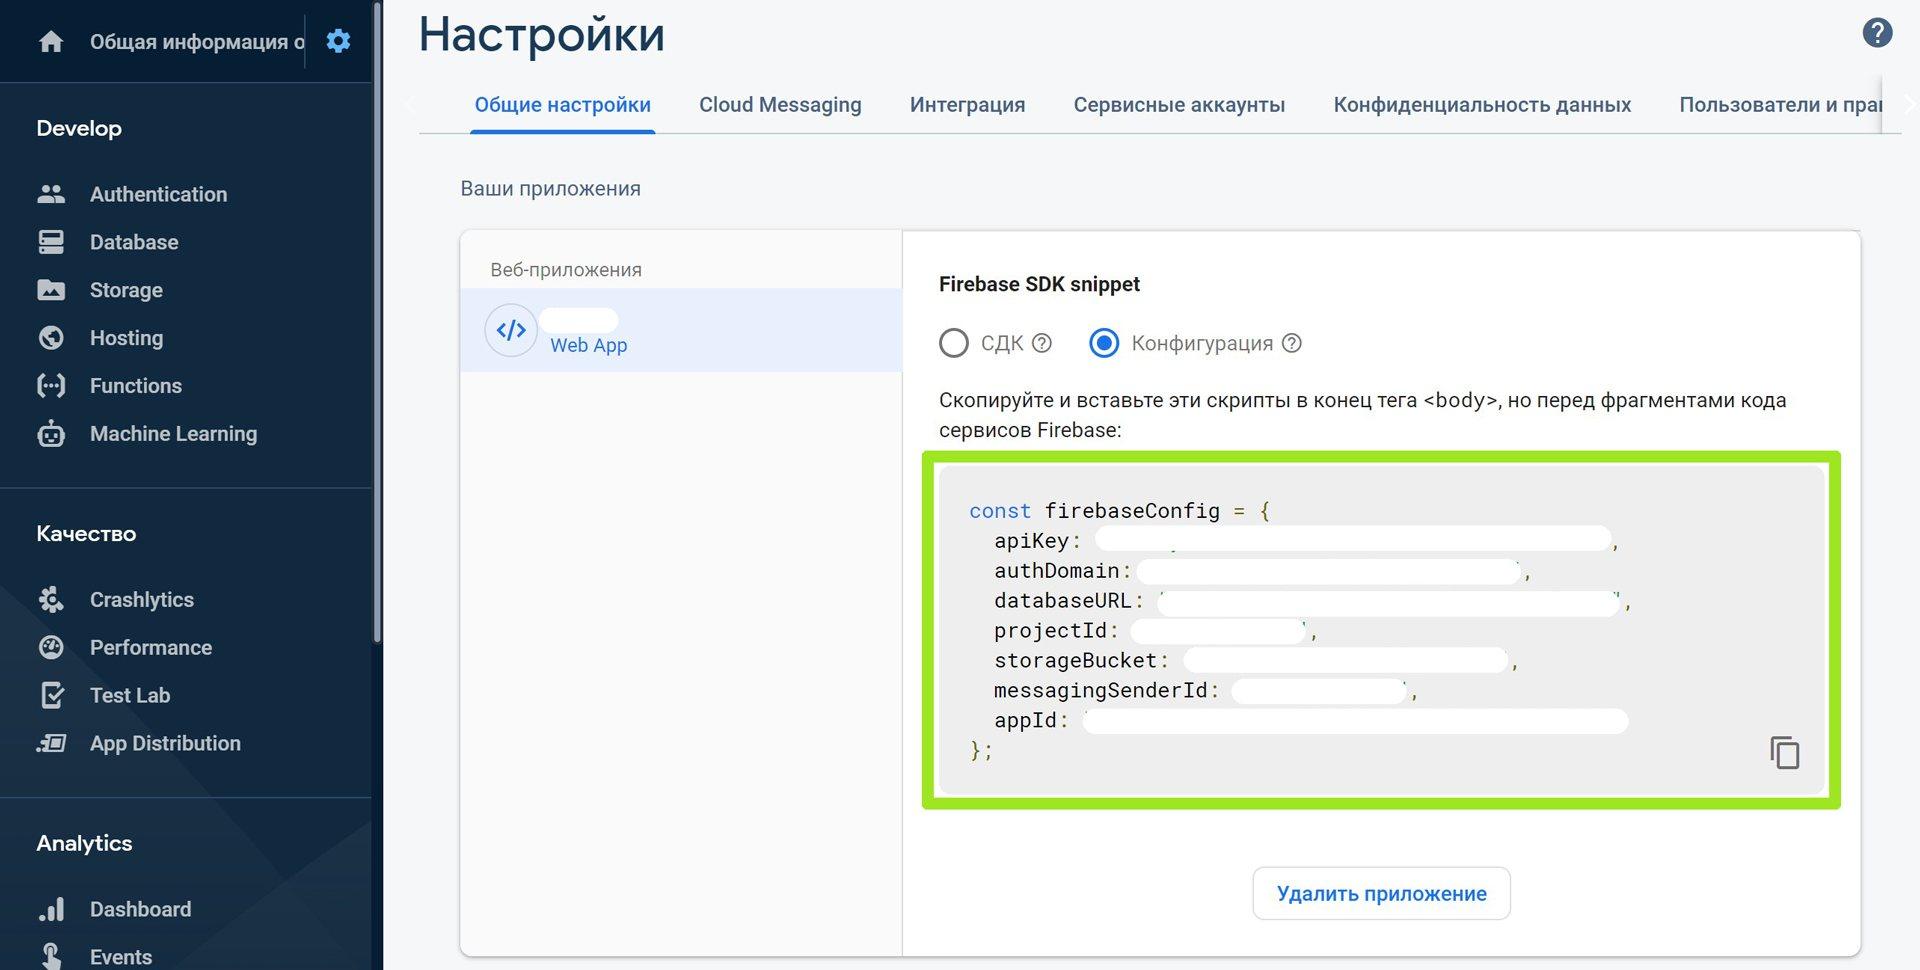Select the СДК radio button
Screen dimensions: 1920x970
(x=954, y=344)
